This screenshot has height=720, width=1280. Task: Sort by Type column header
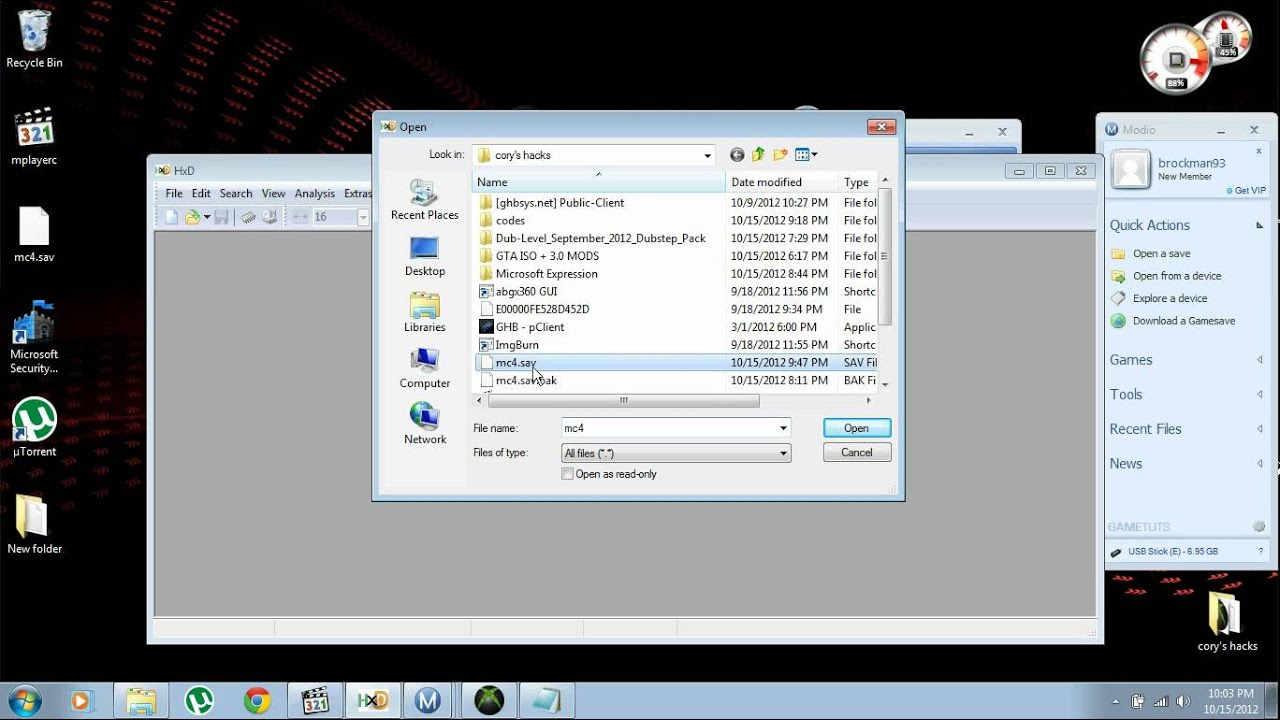[857, 182]
